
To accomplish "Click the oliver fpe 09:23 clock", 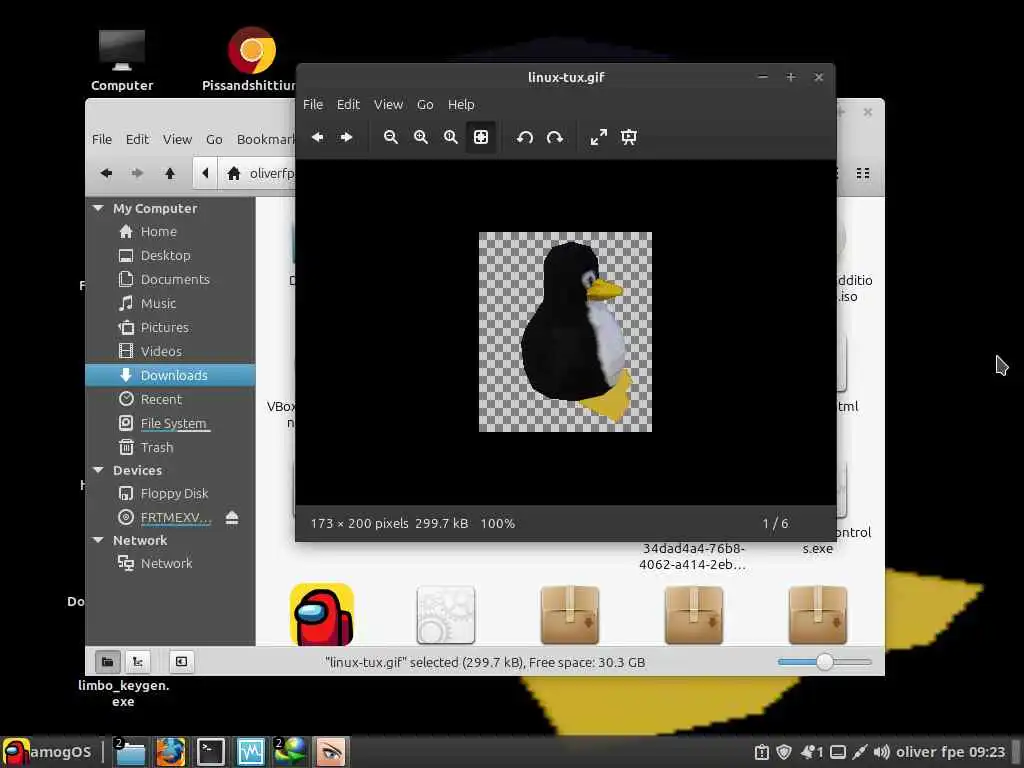I will [950, 752].
